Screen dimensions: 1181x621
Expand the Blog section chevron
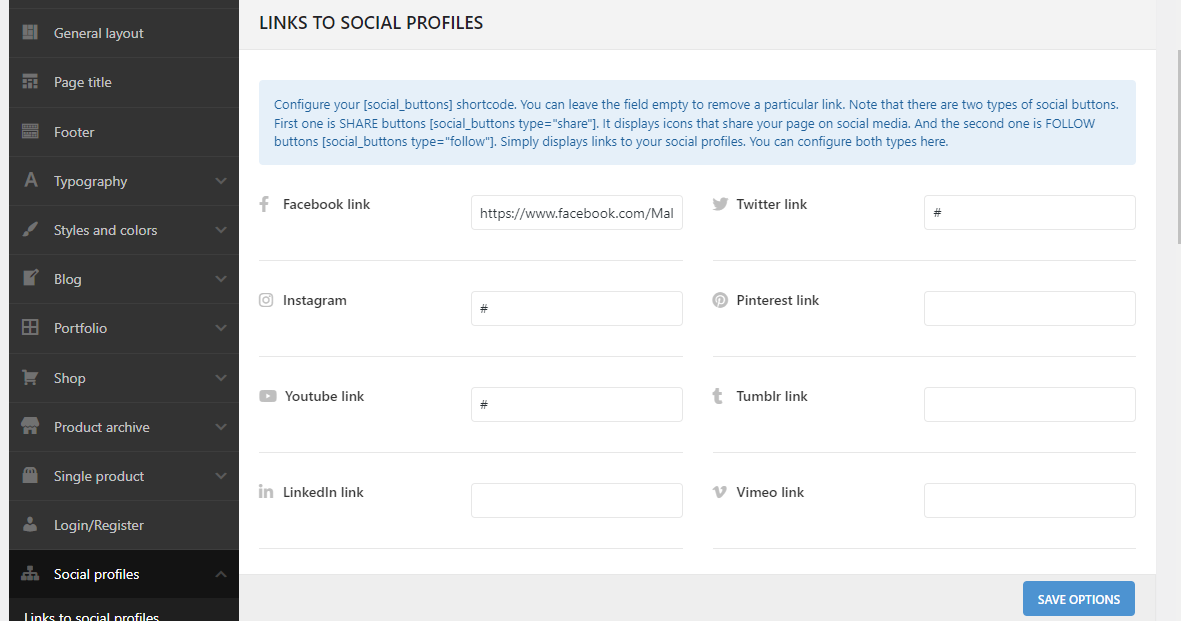(x=221, y=279)
